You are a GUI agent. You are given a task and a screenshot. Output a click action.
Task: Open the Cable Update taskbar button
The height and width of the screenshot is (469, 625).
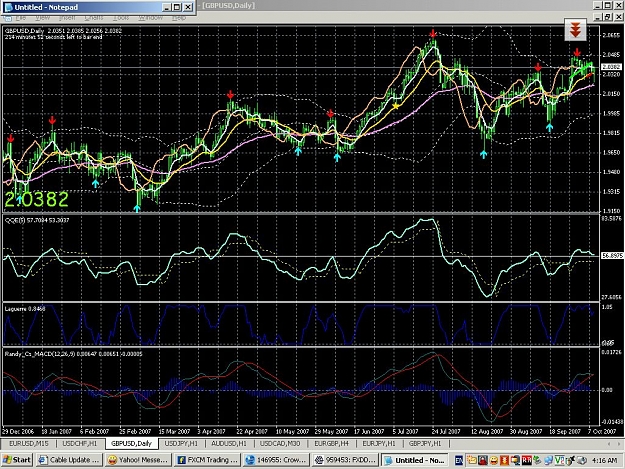point(69,460)
